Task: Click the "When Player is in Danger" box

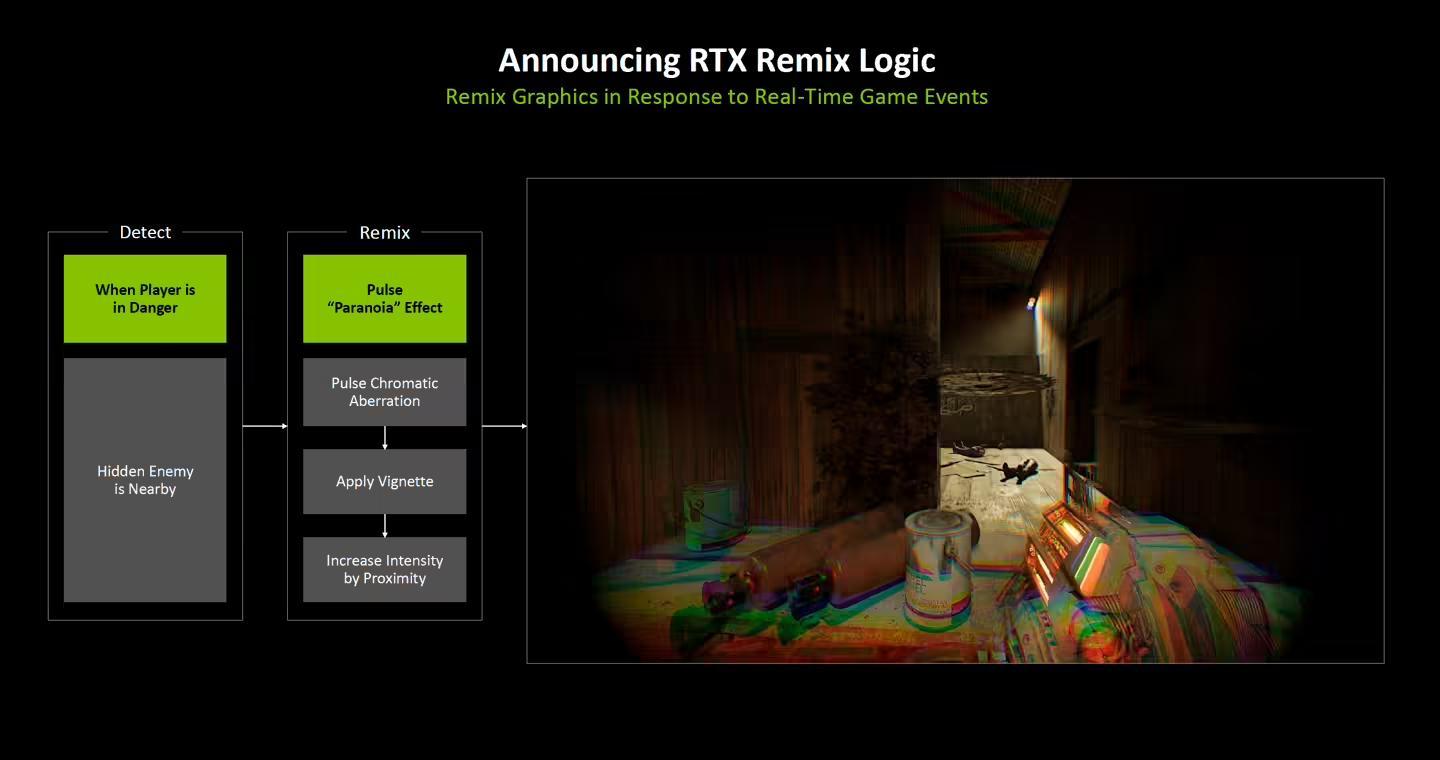Action: coord(145,299)
